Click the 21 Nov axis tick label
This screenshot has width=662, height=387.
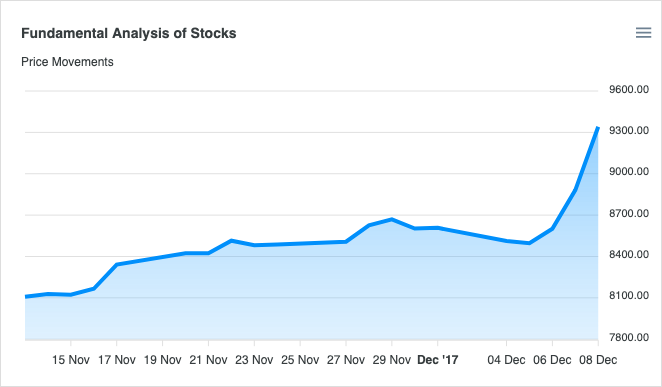coord(209,360)
